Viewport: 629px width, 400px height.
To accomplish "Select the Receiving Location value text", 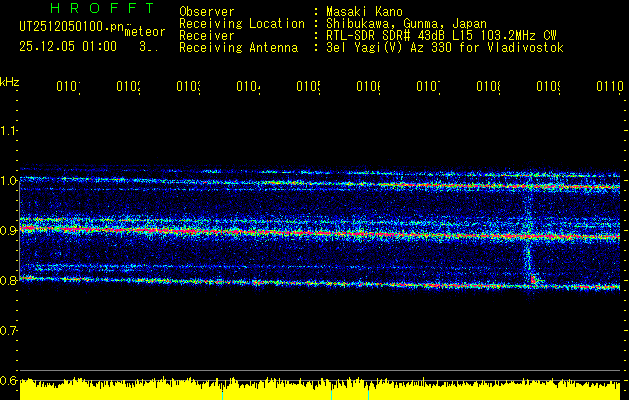I will point(400,24).
